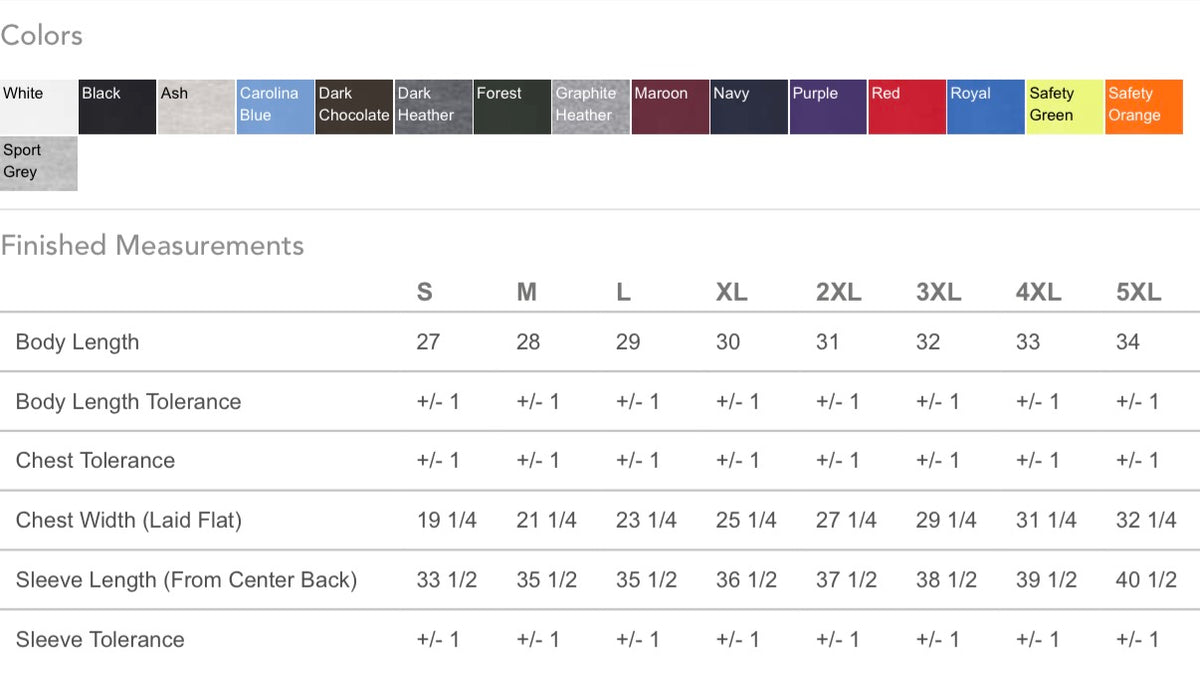Image resolution: width=1200 pixels, height=679 pixels.
Task: Click the 5XL size column header
Action: (1139, 292)
